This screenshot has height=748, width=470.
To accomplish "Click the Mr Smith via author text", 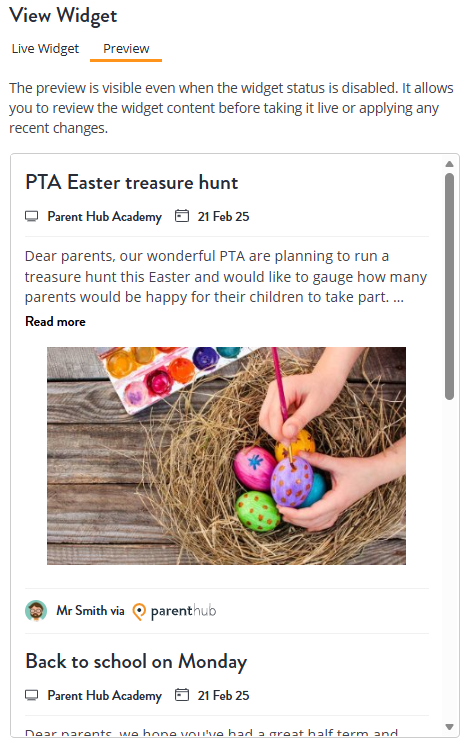I will click(90, 611).
